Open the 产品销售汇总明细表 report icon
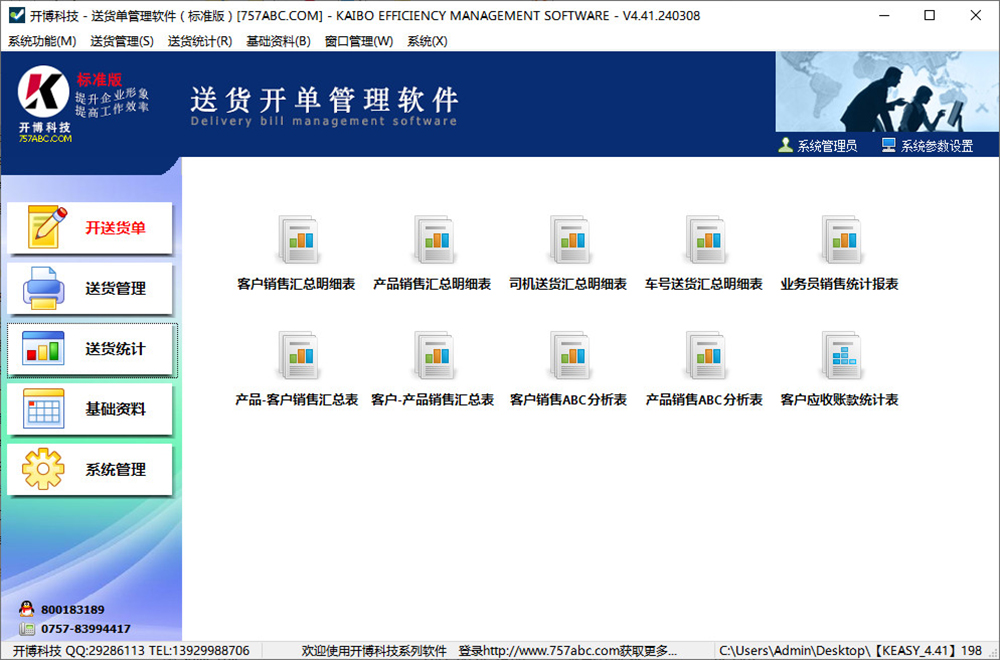Viewport: 1000px width, 660px height. (433, 239)
